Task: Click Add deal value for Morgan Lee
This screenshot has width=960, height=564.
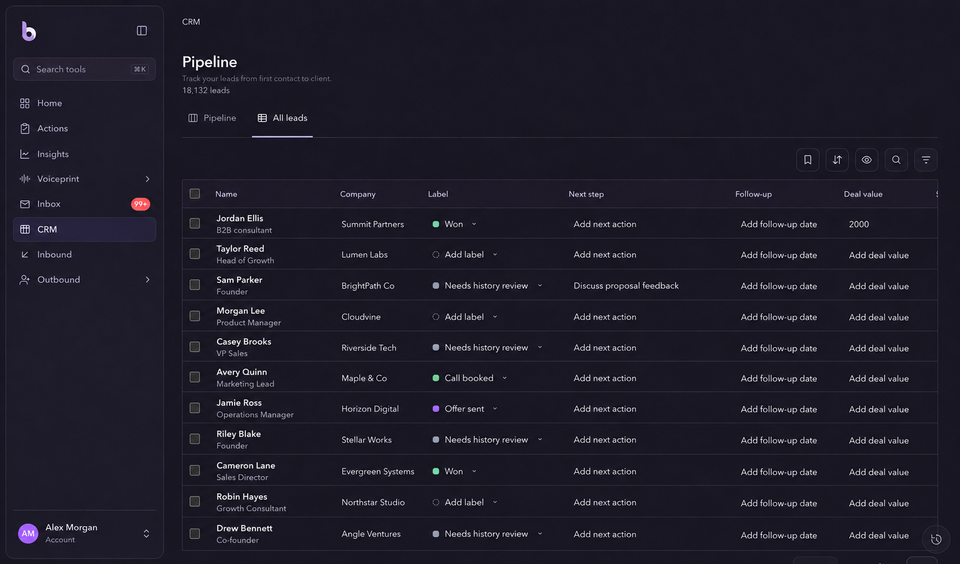Action: point(879,317)
